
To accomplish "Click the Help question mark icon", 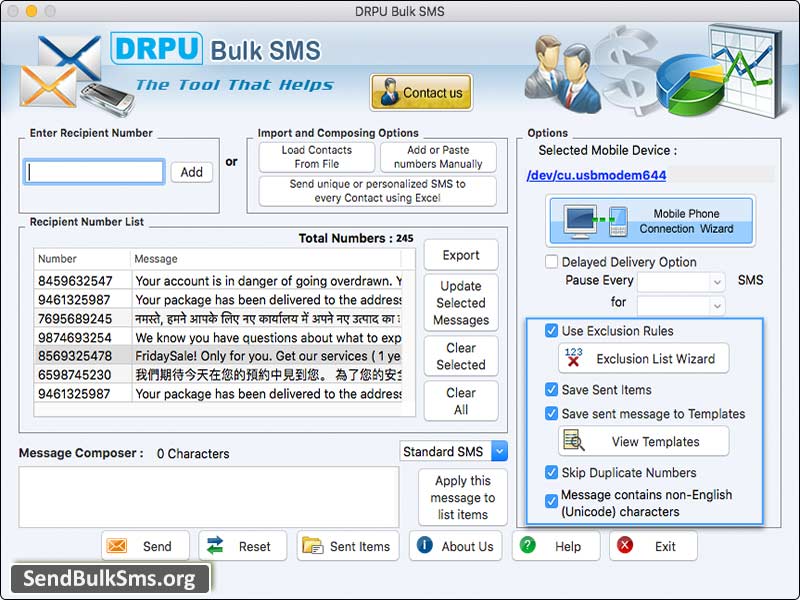I will coord(527,547).
